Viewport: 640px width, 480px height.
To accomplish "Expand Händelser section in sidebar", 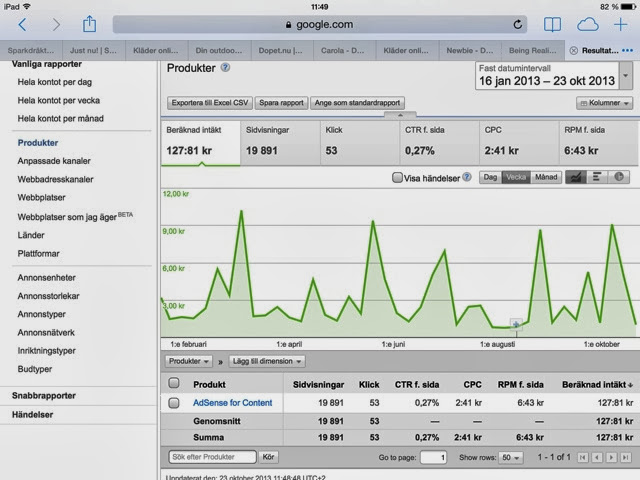I will pyautogui.click(x=33, y=415).
